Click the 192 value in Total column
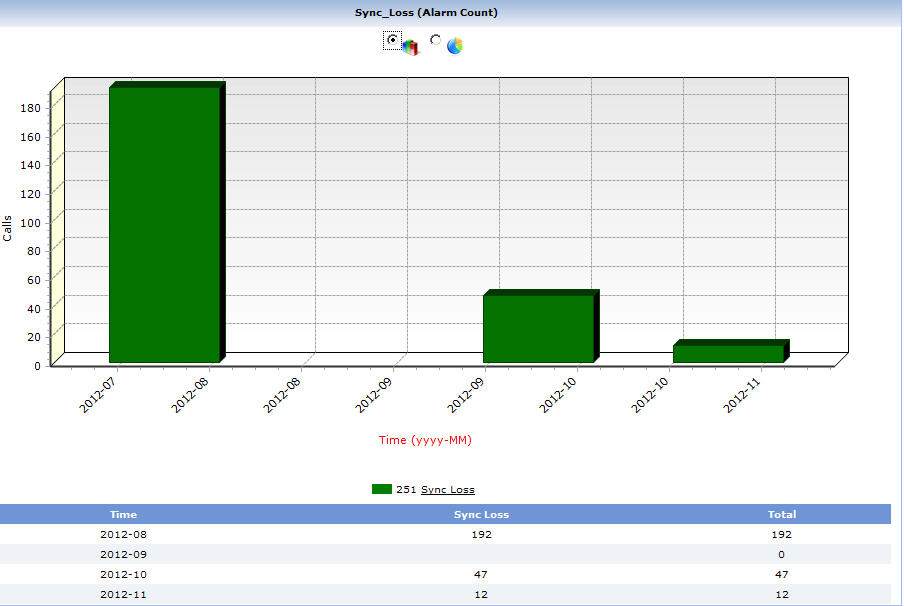The image size is (904, 606). 781,535
